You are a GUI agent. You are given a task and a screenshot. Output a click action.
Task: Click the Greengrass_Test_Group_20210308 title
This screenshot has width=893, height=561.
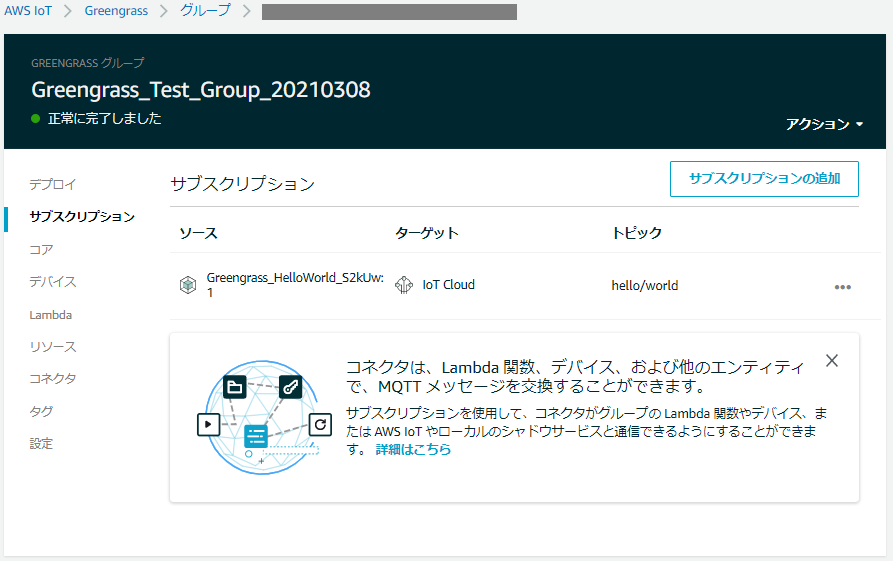[201, 90]
